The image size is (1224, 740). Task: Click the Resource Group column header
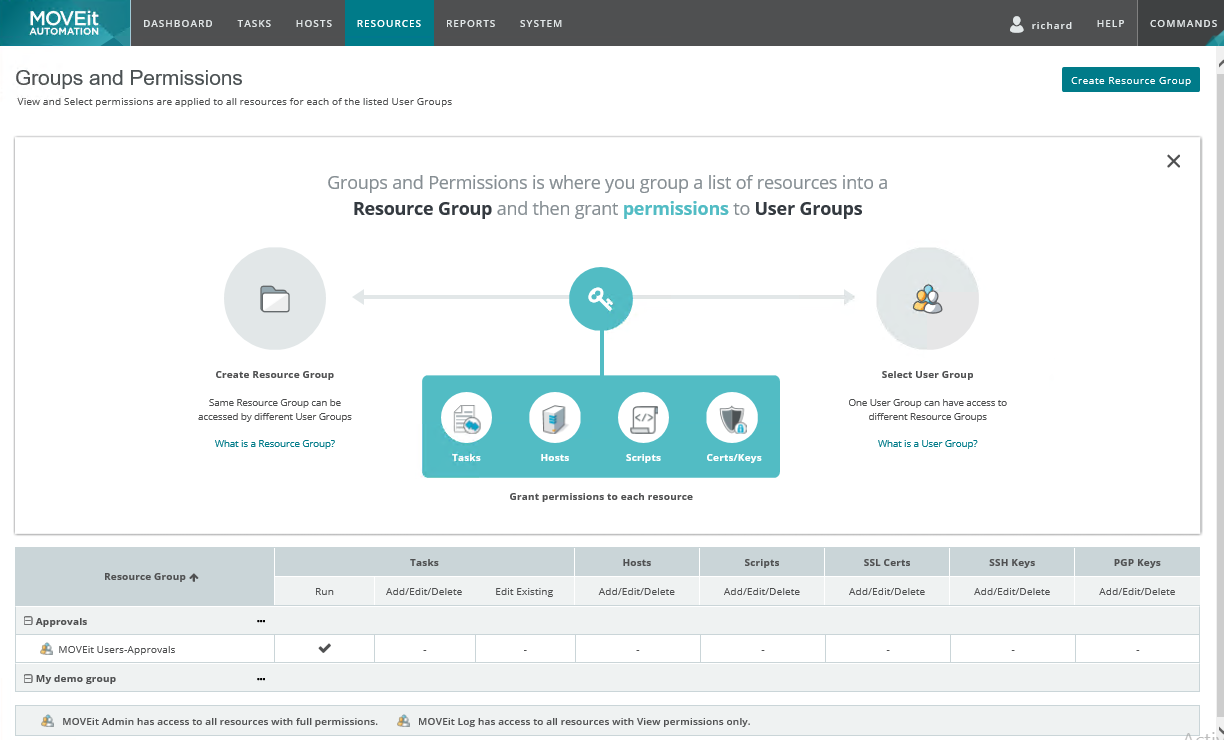point(145,577)
